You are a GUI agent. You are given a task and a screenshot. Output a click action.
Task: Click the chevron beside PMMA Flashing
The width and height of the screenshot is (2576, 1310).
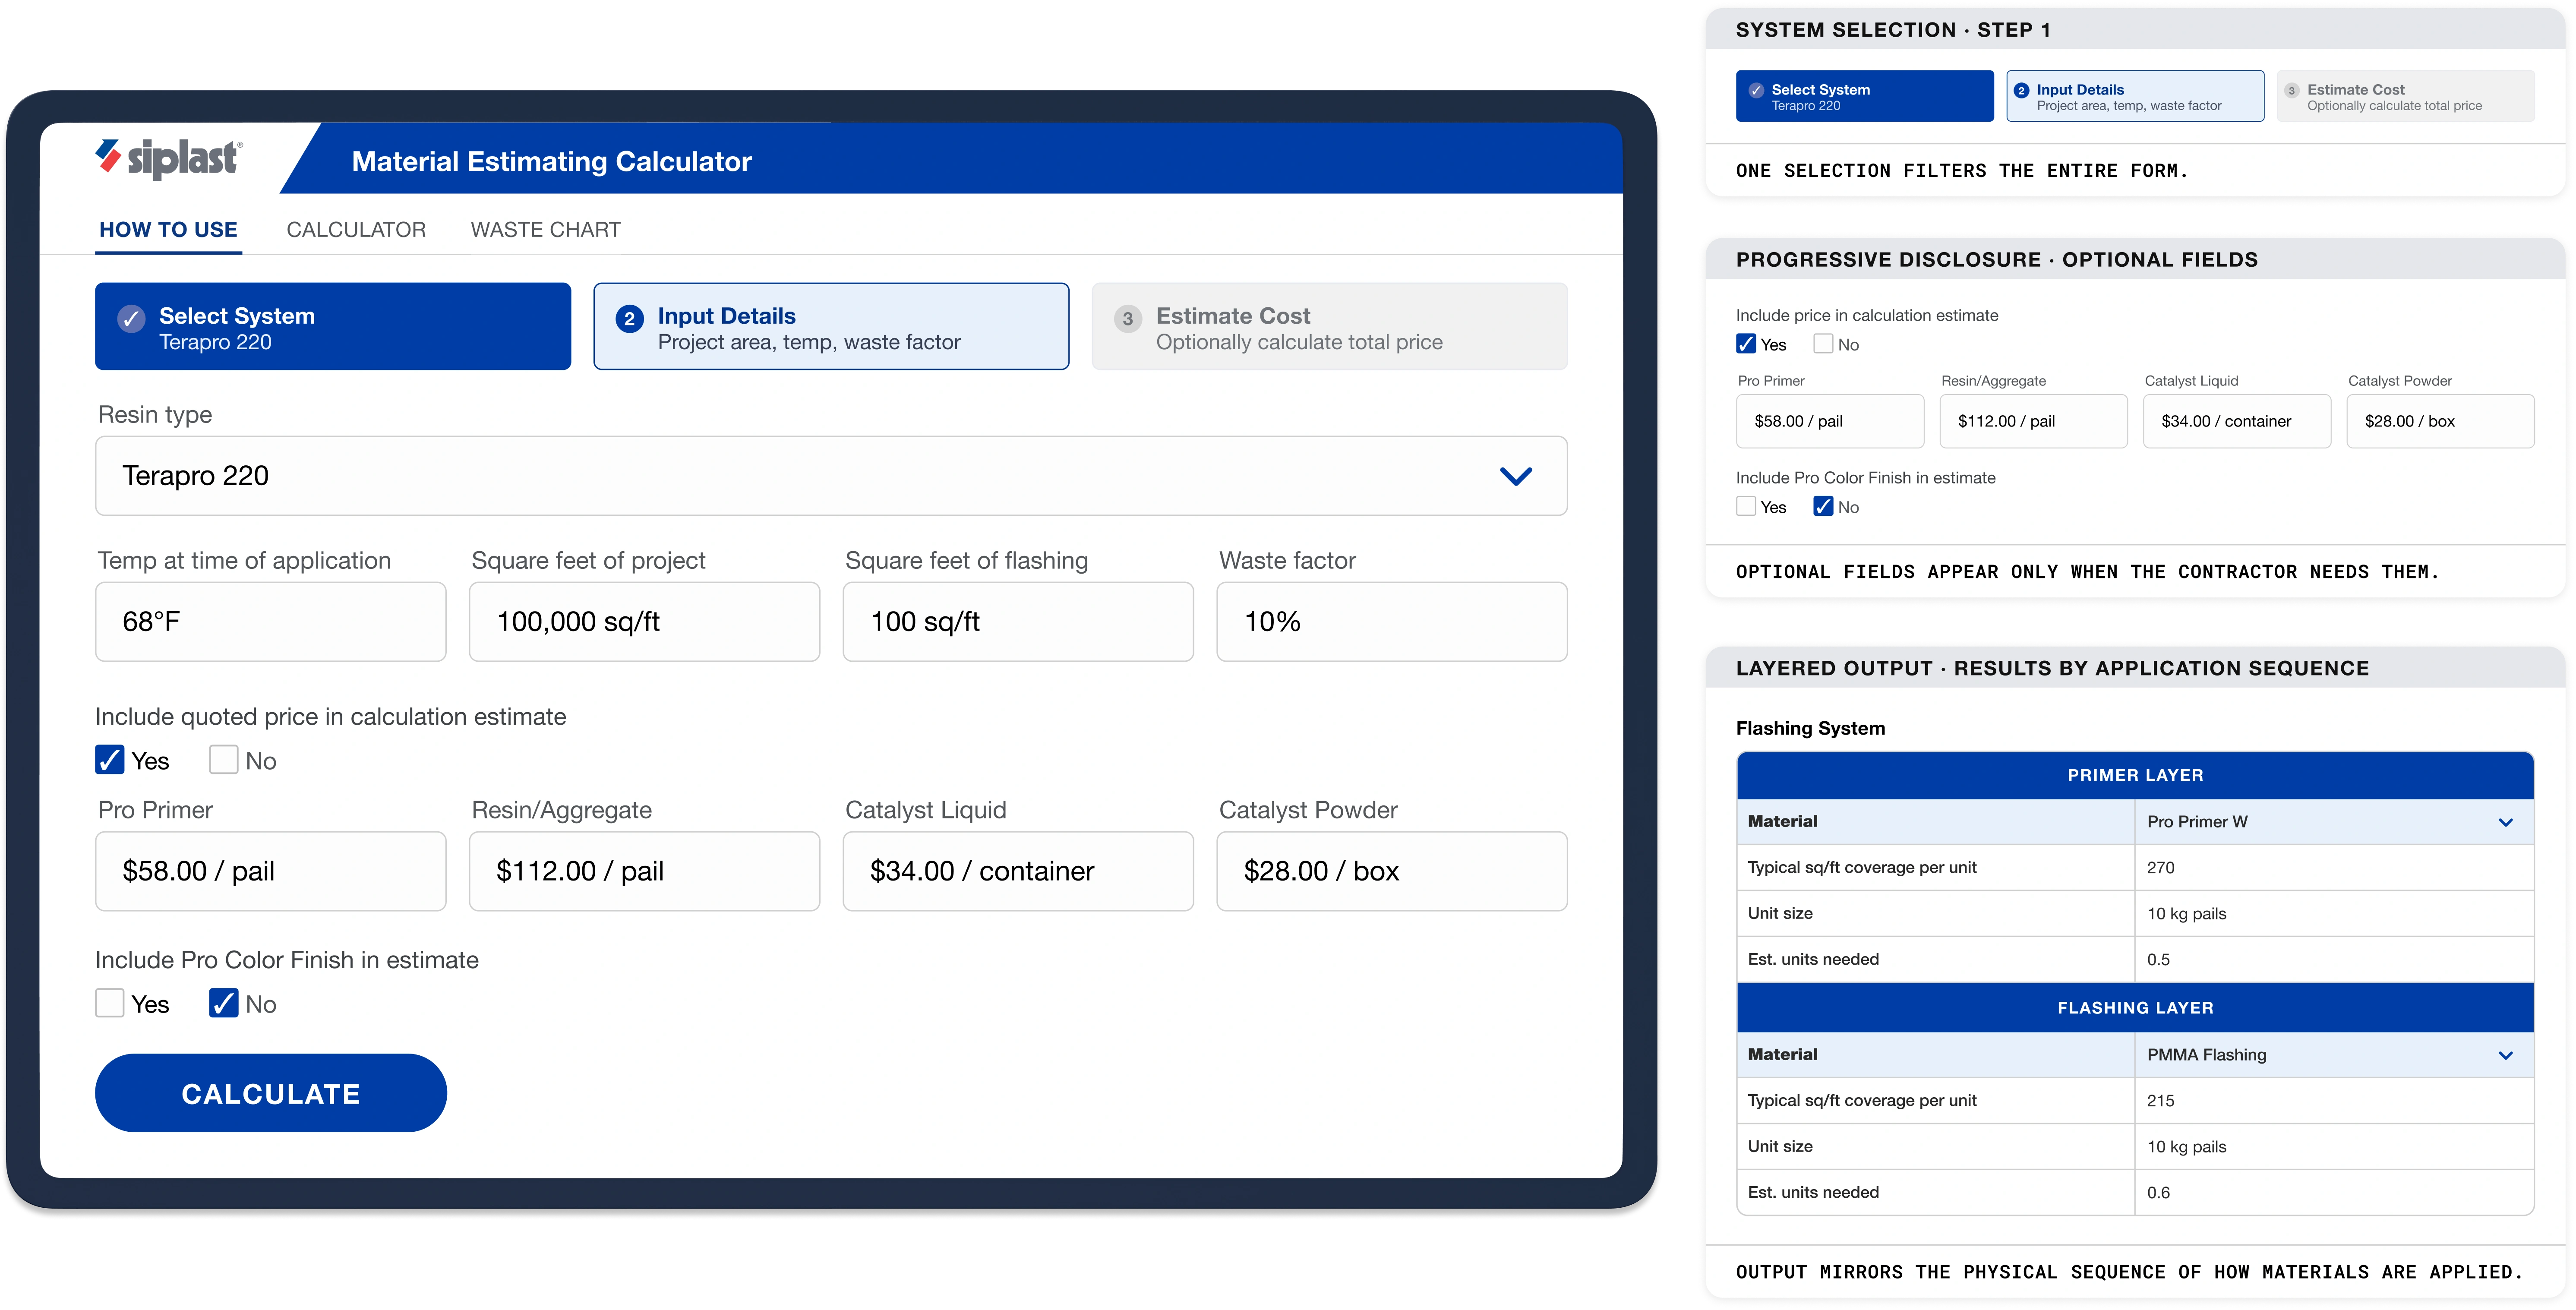coord(2505,1056)
